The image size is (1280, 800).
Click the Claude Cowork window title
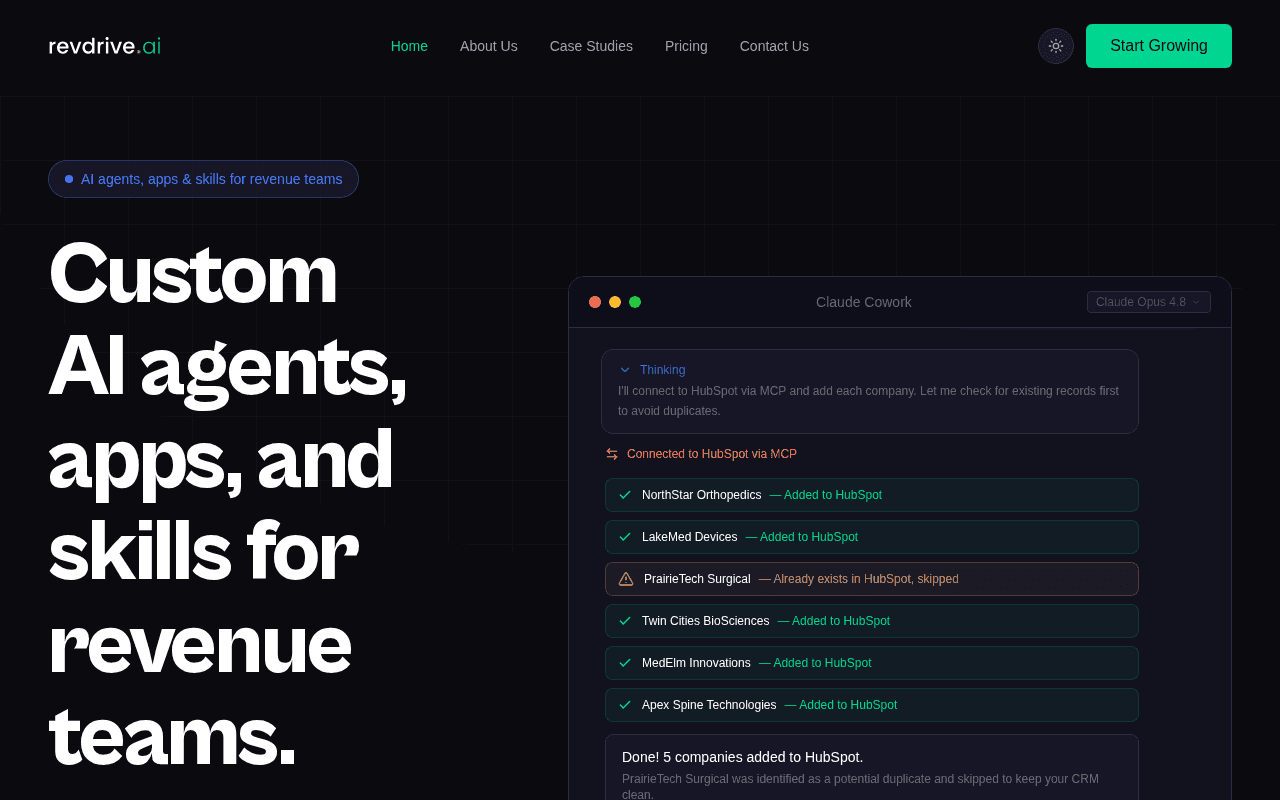click(864, 302)
